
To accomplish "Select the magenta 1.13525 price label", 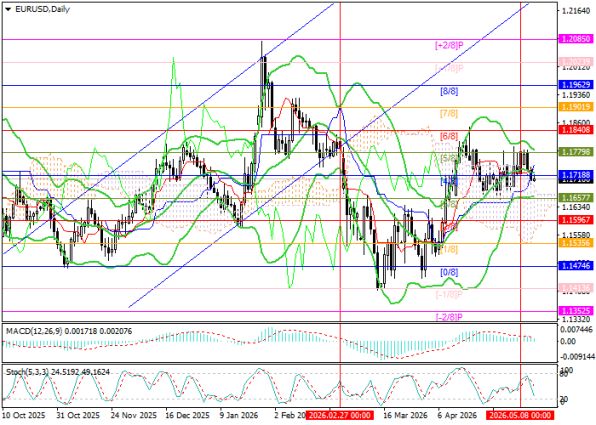I will pos(577,311).
